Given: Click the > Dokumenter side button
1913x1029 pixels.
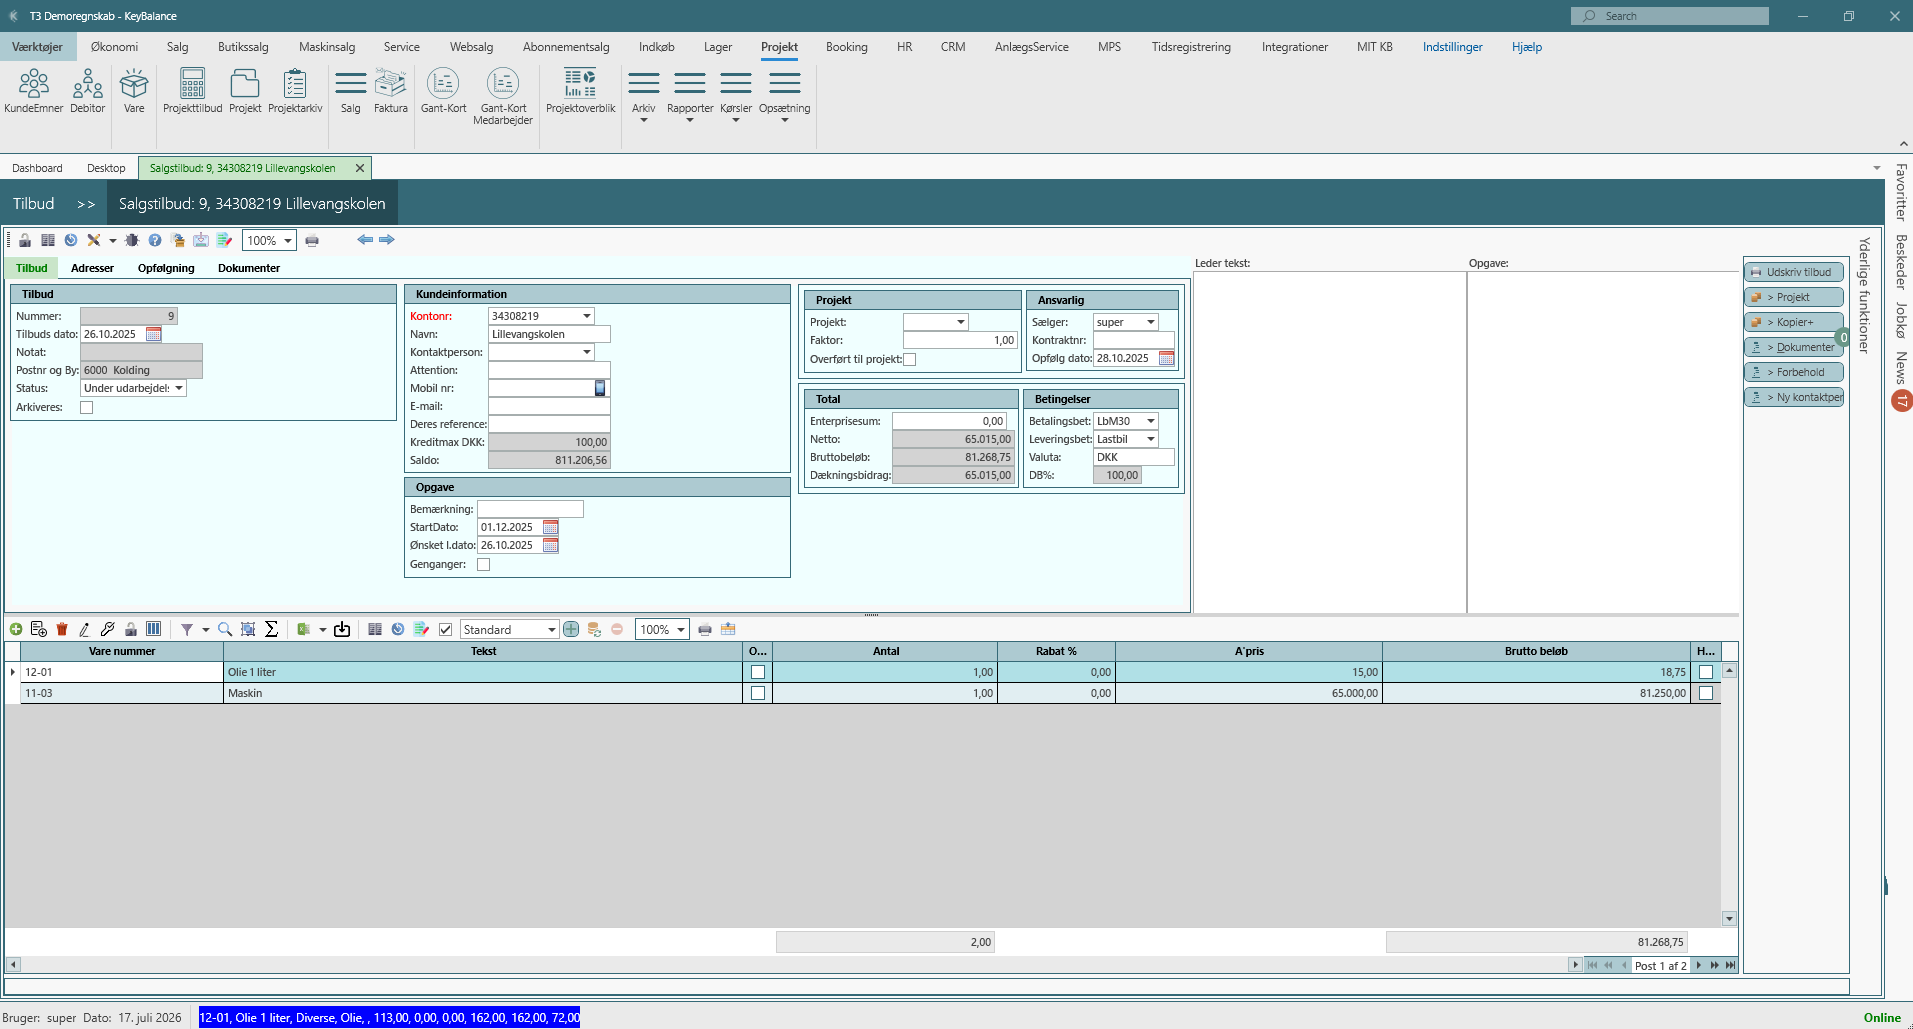Looking at the screenshot, I should point(1793,347).
